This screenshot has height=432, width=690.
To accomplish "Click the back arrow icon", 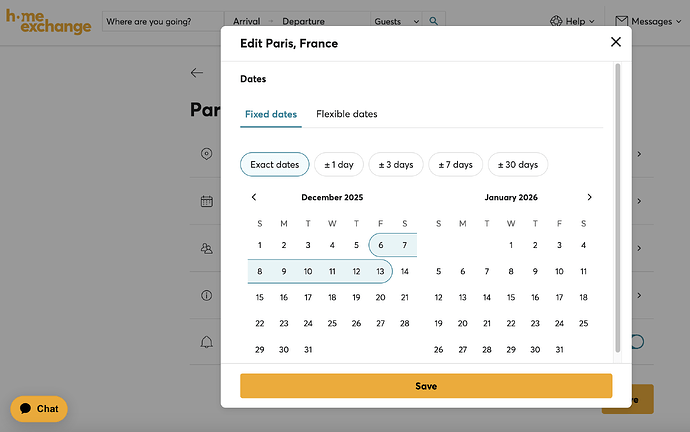I will click(197, 73).
